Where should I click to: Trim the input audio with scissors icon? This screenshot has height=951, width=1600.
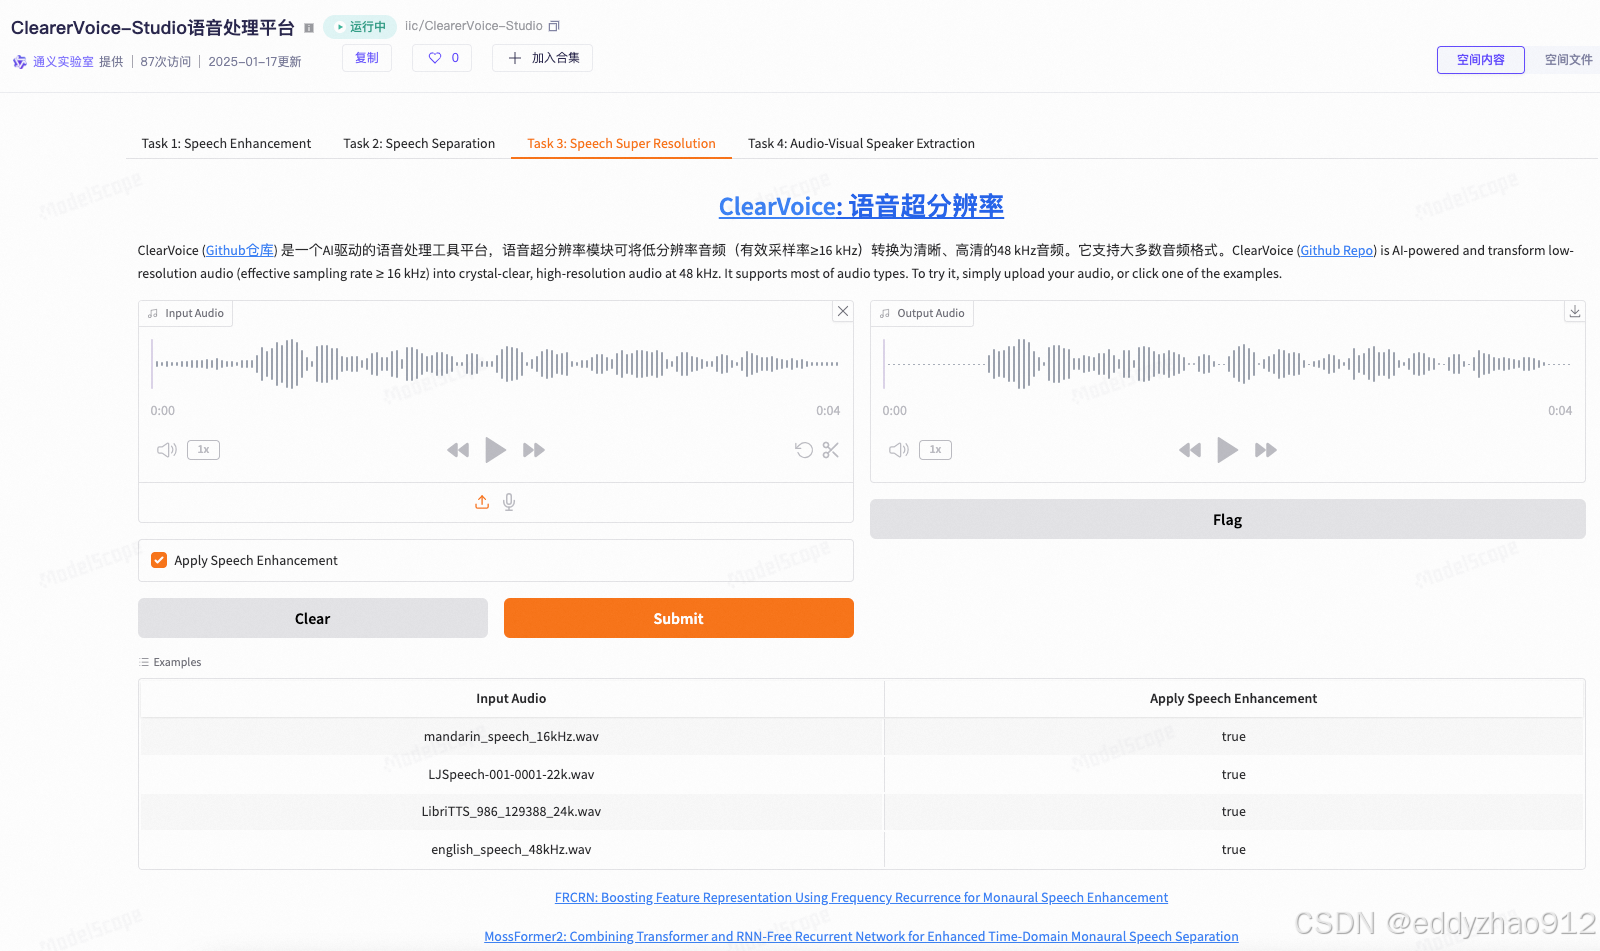click(831, 450)
